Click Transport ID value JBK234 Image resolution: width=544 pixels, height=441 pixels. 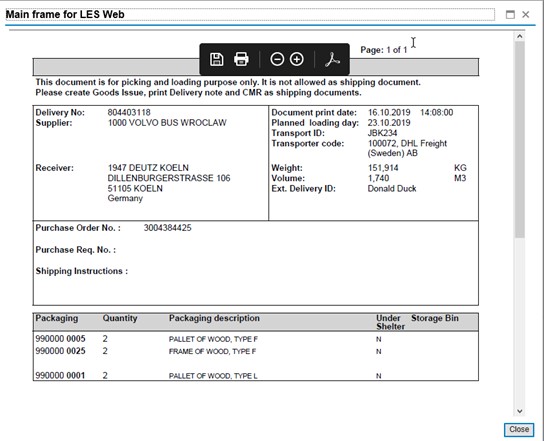[x=382, y=133]
